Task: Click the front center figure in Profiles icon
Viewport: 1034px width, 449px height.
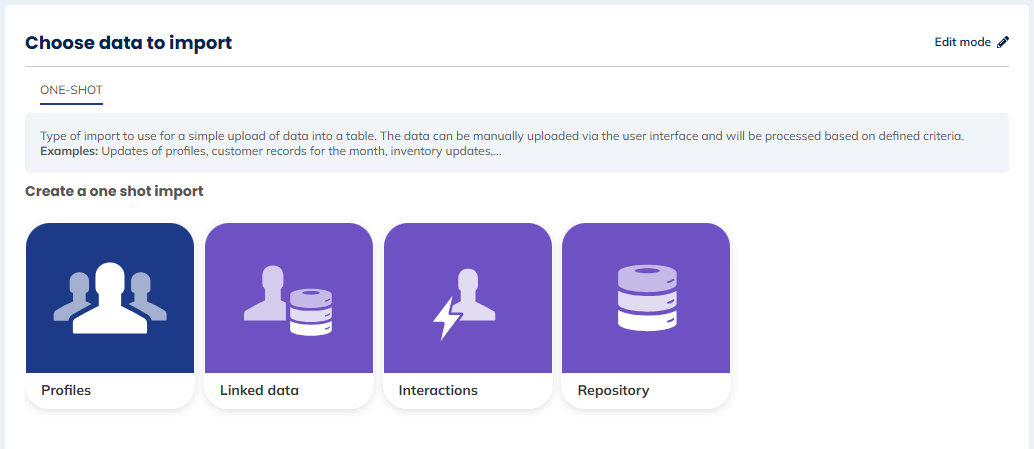Action: pos(110,300)
